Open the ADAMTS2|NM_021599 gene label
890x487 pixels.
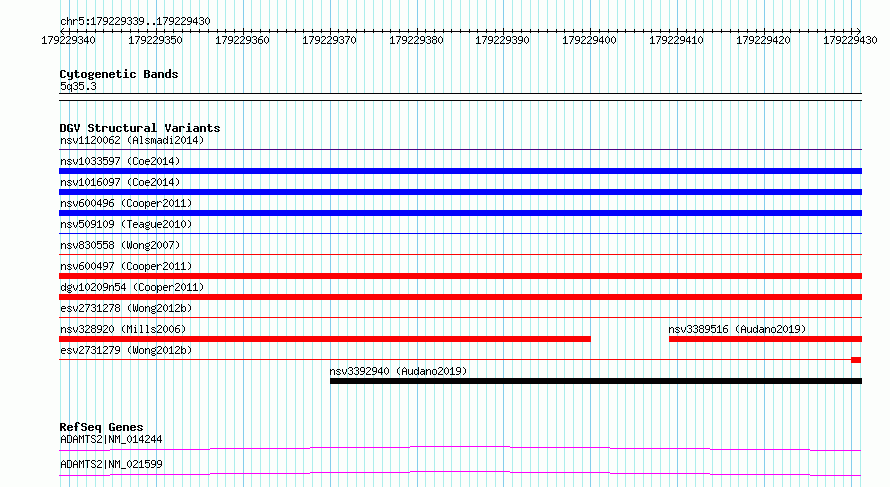click(111, 464)
